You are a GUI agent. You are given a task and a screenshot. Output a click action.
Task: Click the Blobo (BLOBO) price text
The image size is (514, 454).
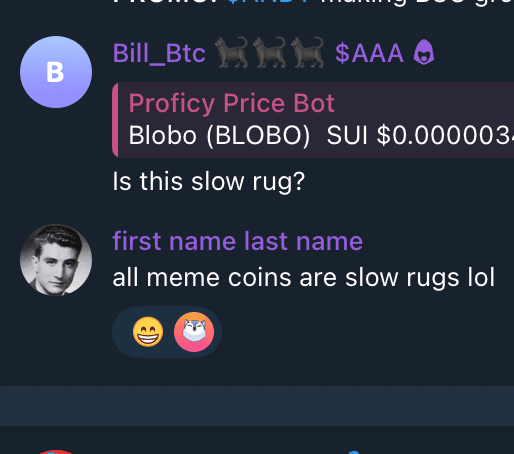tap(321, 136)
